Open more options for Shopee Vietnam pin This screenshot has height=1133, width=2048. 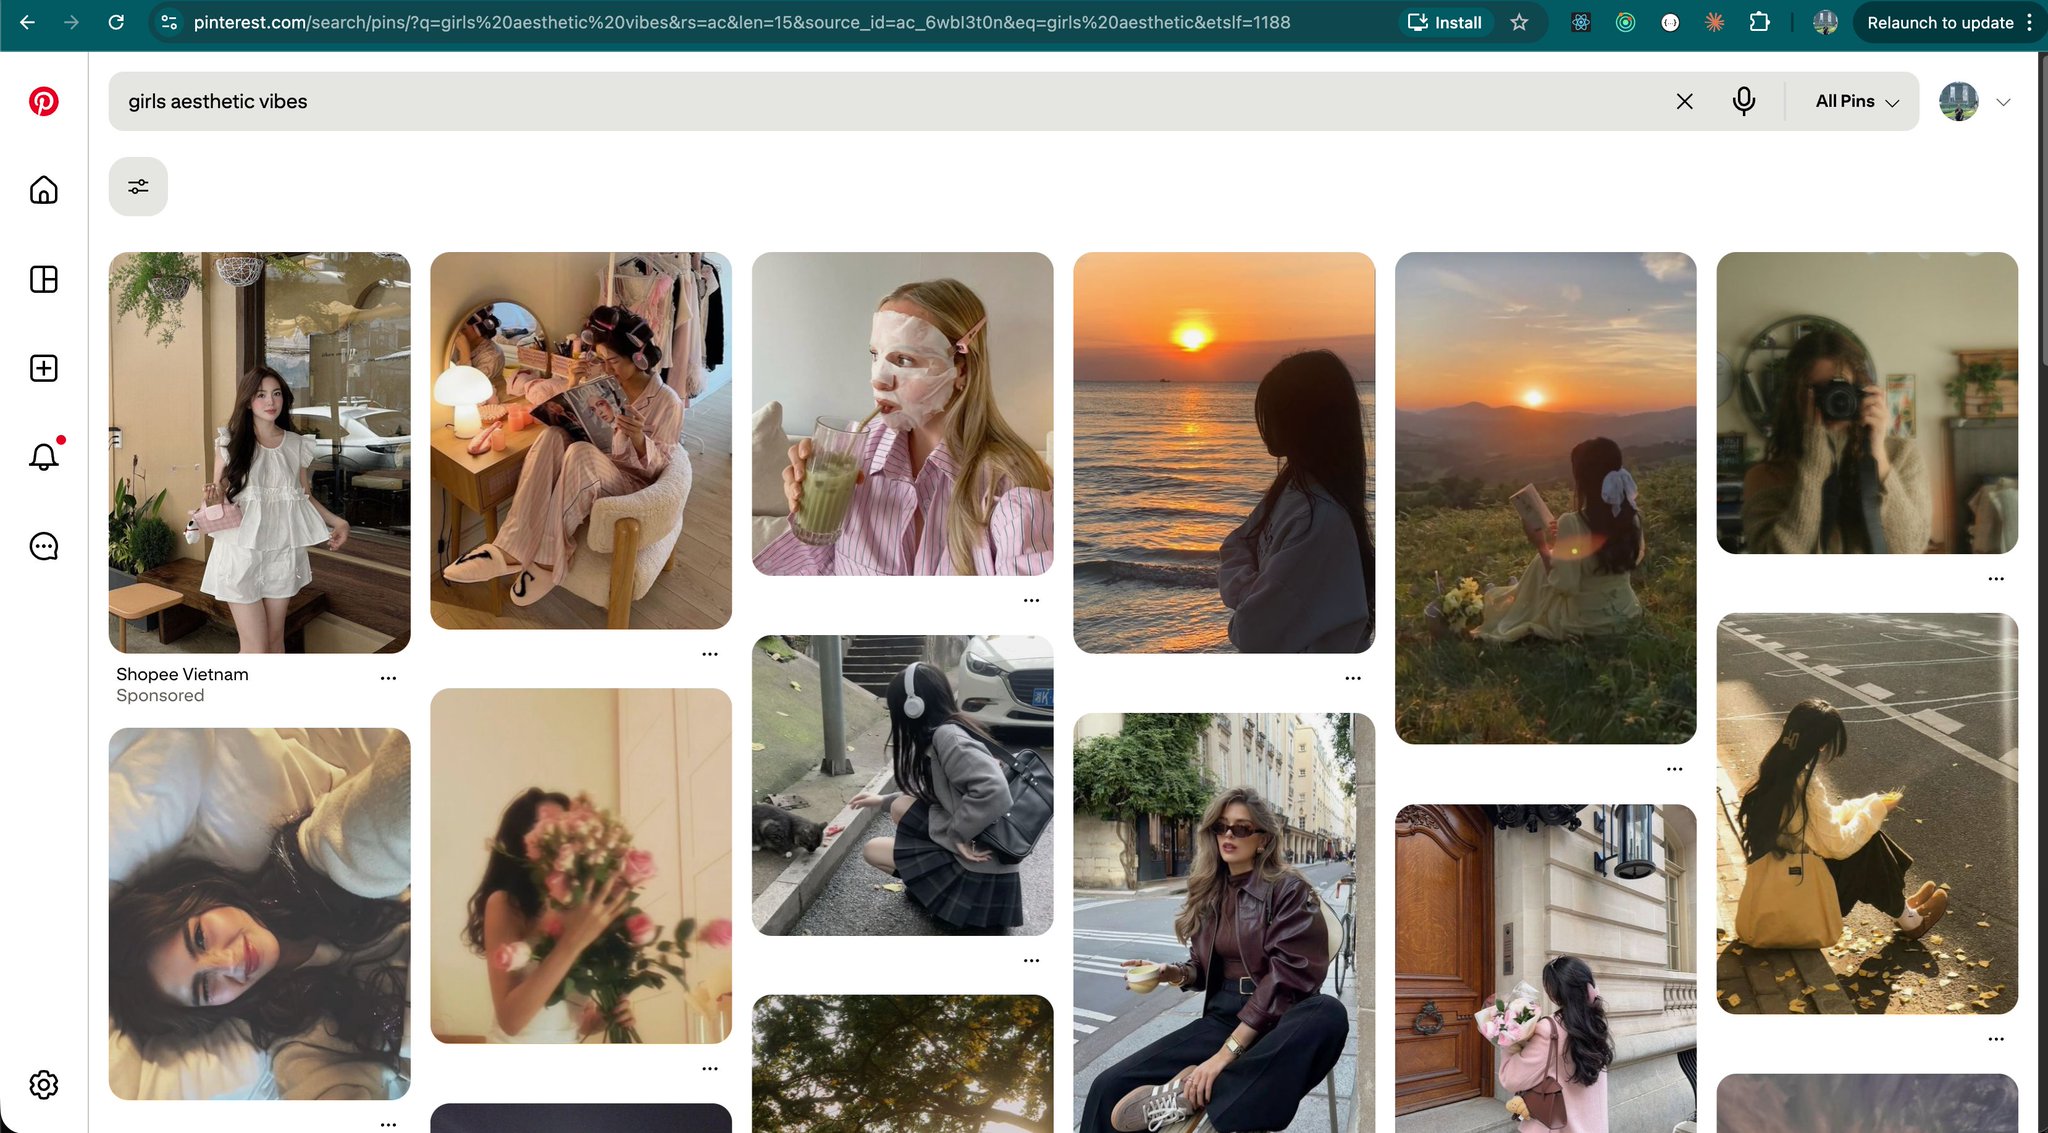point(388,678)
